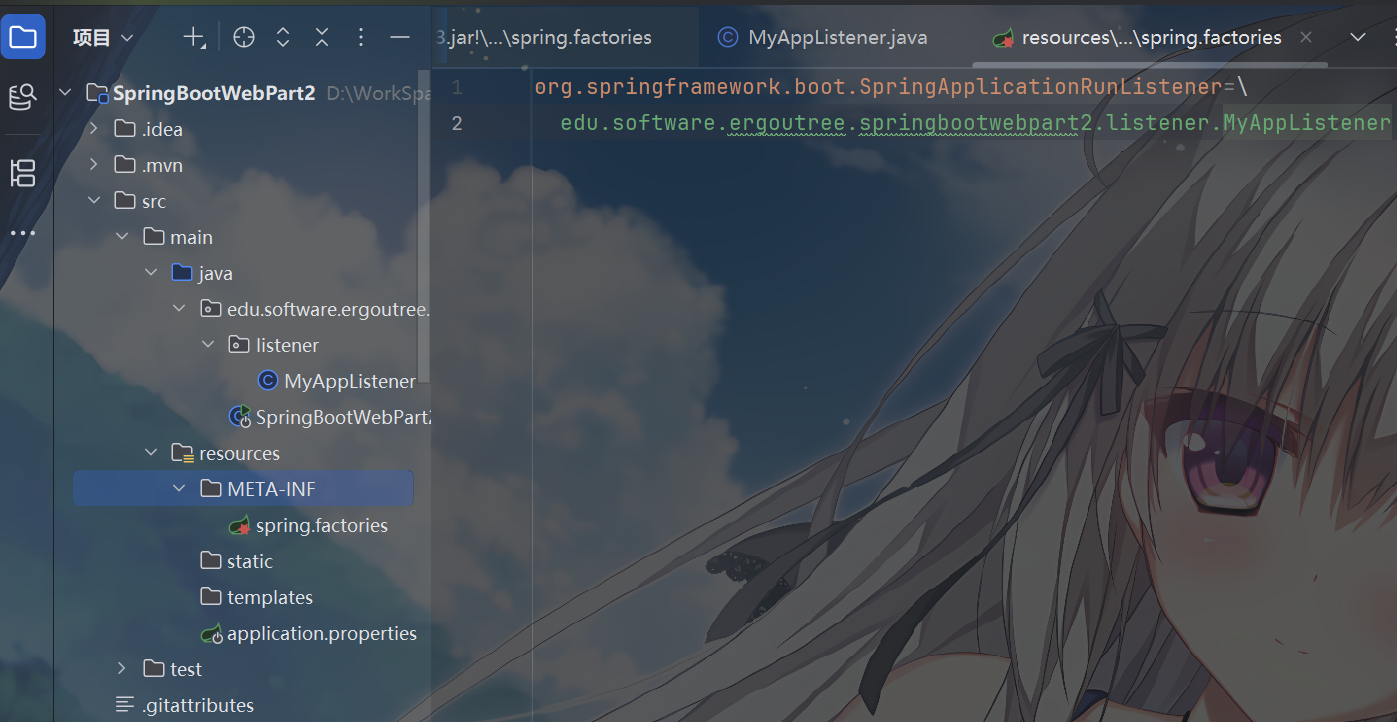Click the .gitattributes file icon
The width and height of the screenshot is (1397, 722).
point(125,705)
